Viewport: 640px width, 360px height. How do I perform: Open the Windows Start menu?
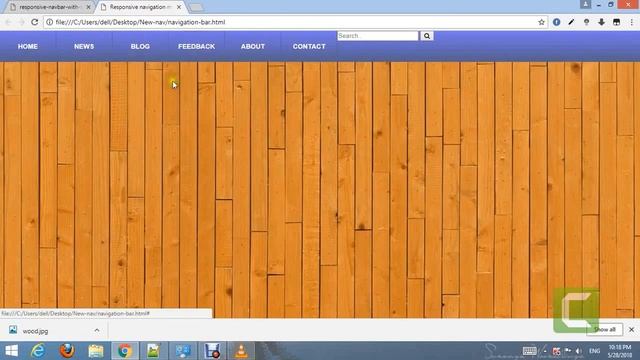11,351
